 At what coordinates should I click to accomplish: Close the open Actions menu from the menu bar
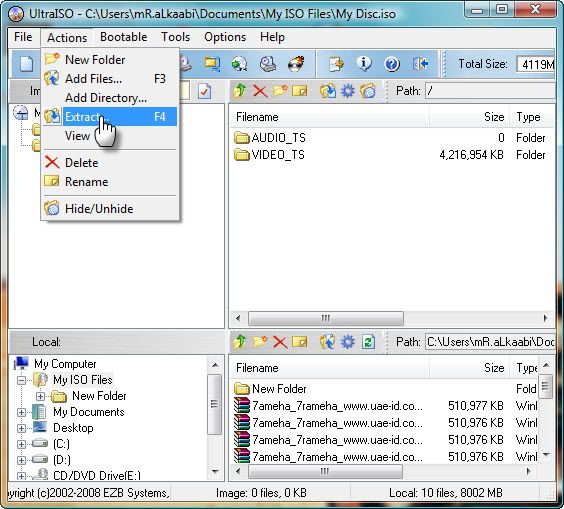(x=67, y=38)
